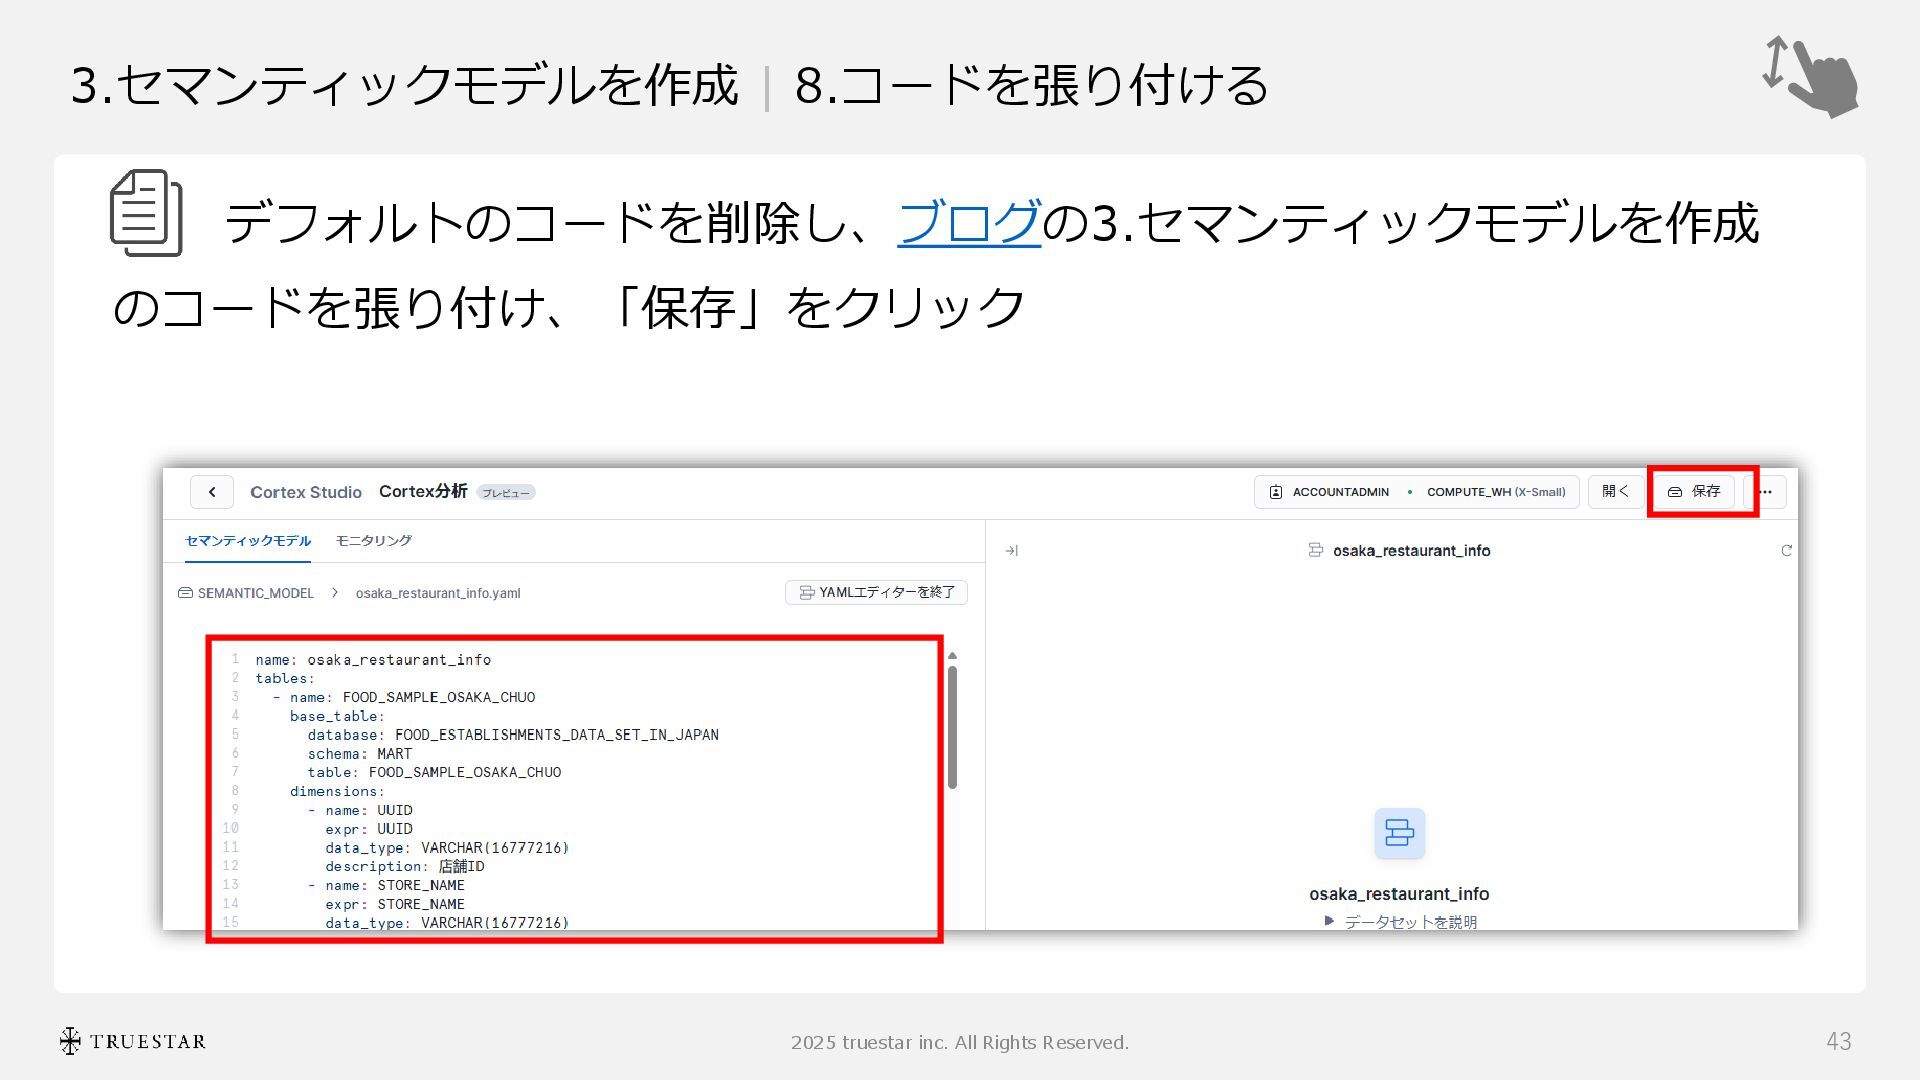
Task: Open the three-dots more options menu
Action: [1765, 492]
